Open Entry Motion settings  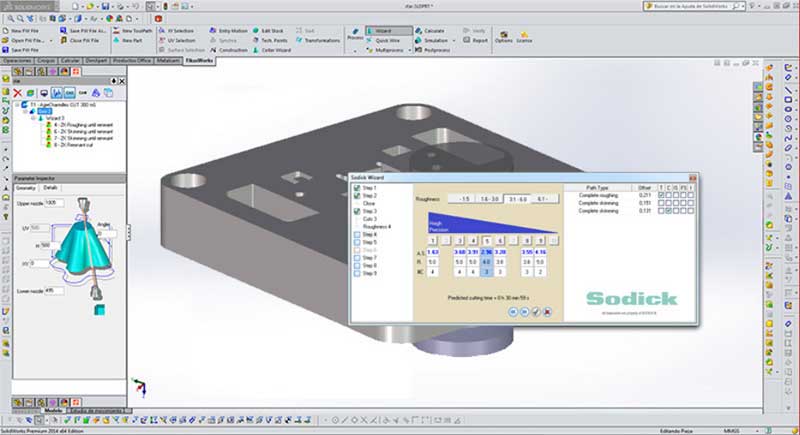pos(229,31)
